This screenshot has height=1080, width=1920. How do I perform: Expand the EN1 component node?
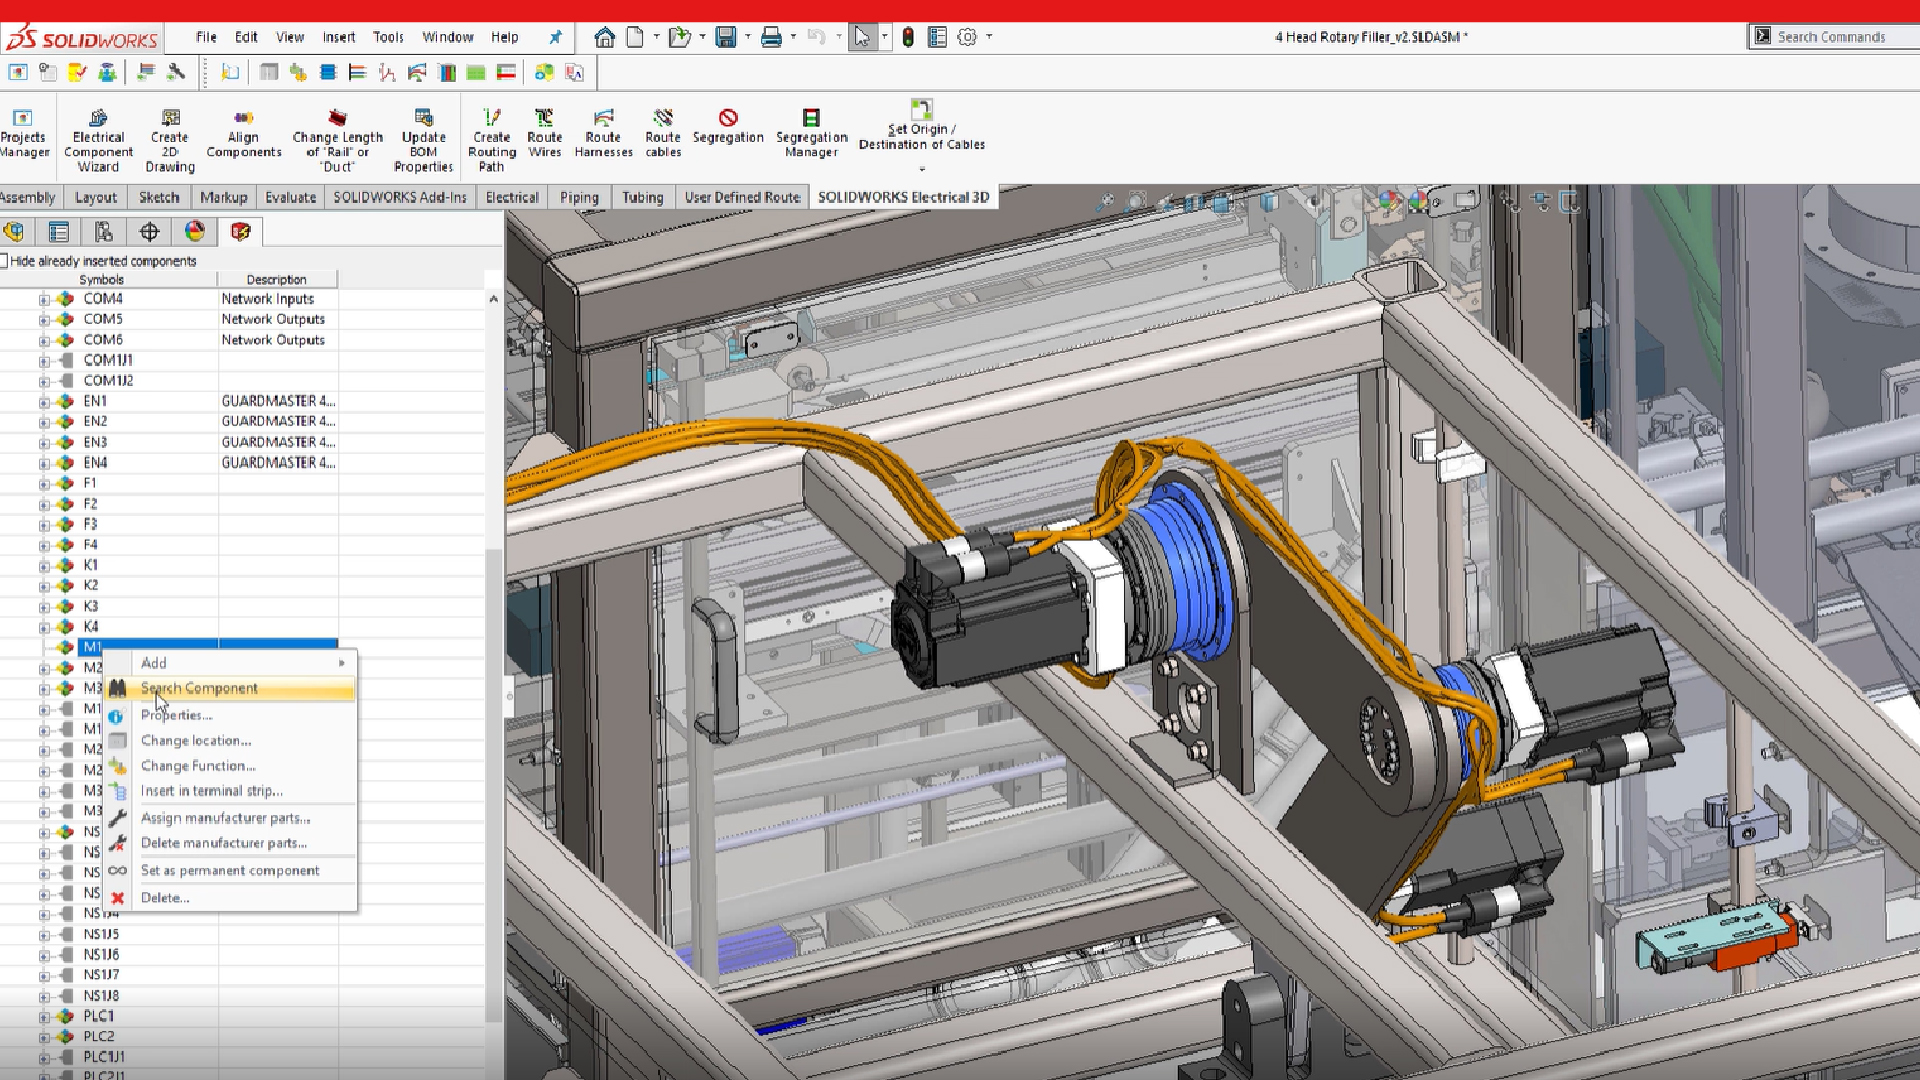44,402
